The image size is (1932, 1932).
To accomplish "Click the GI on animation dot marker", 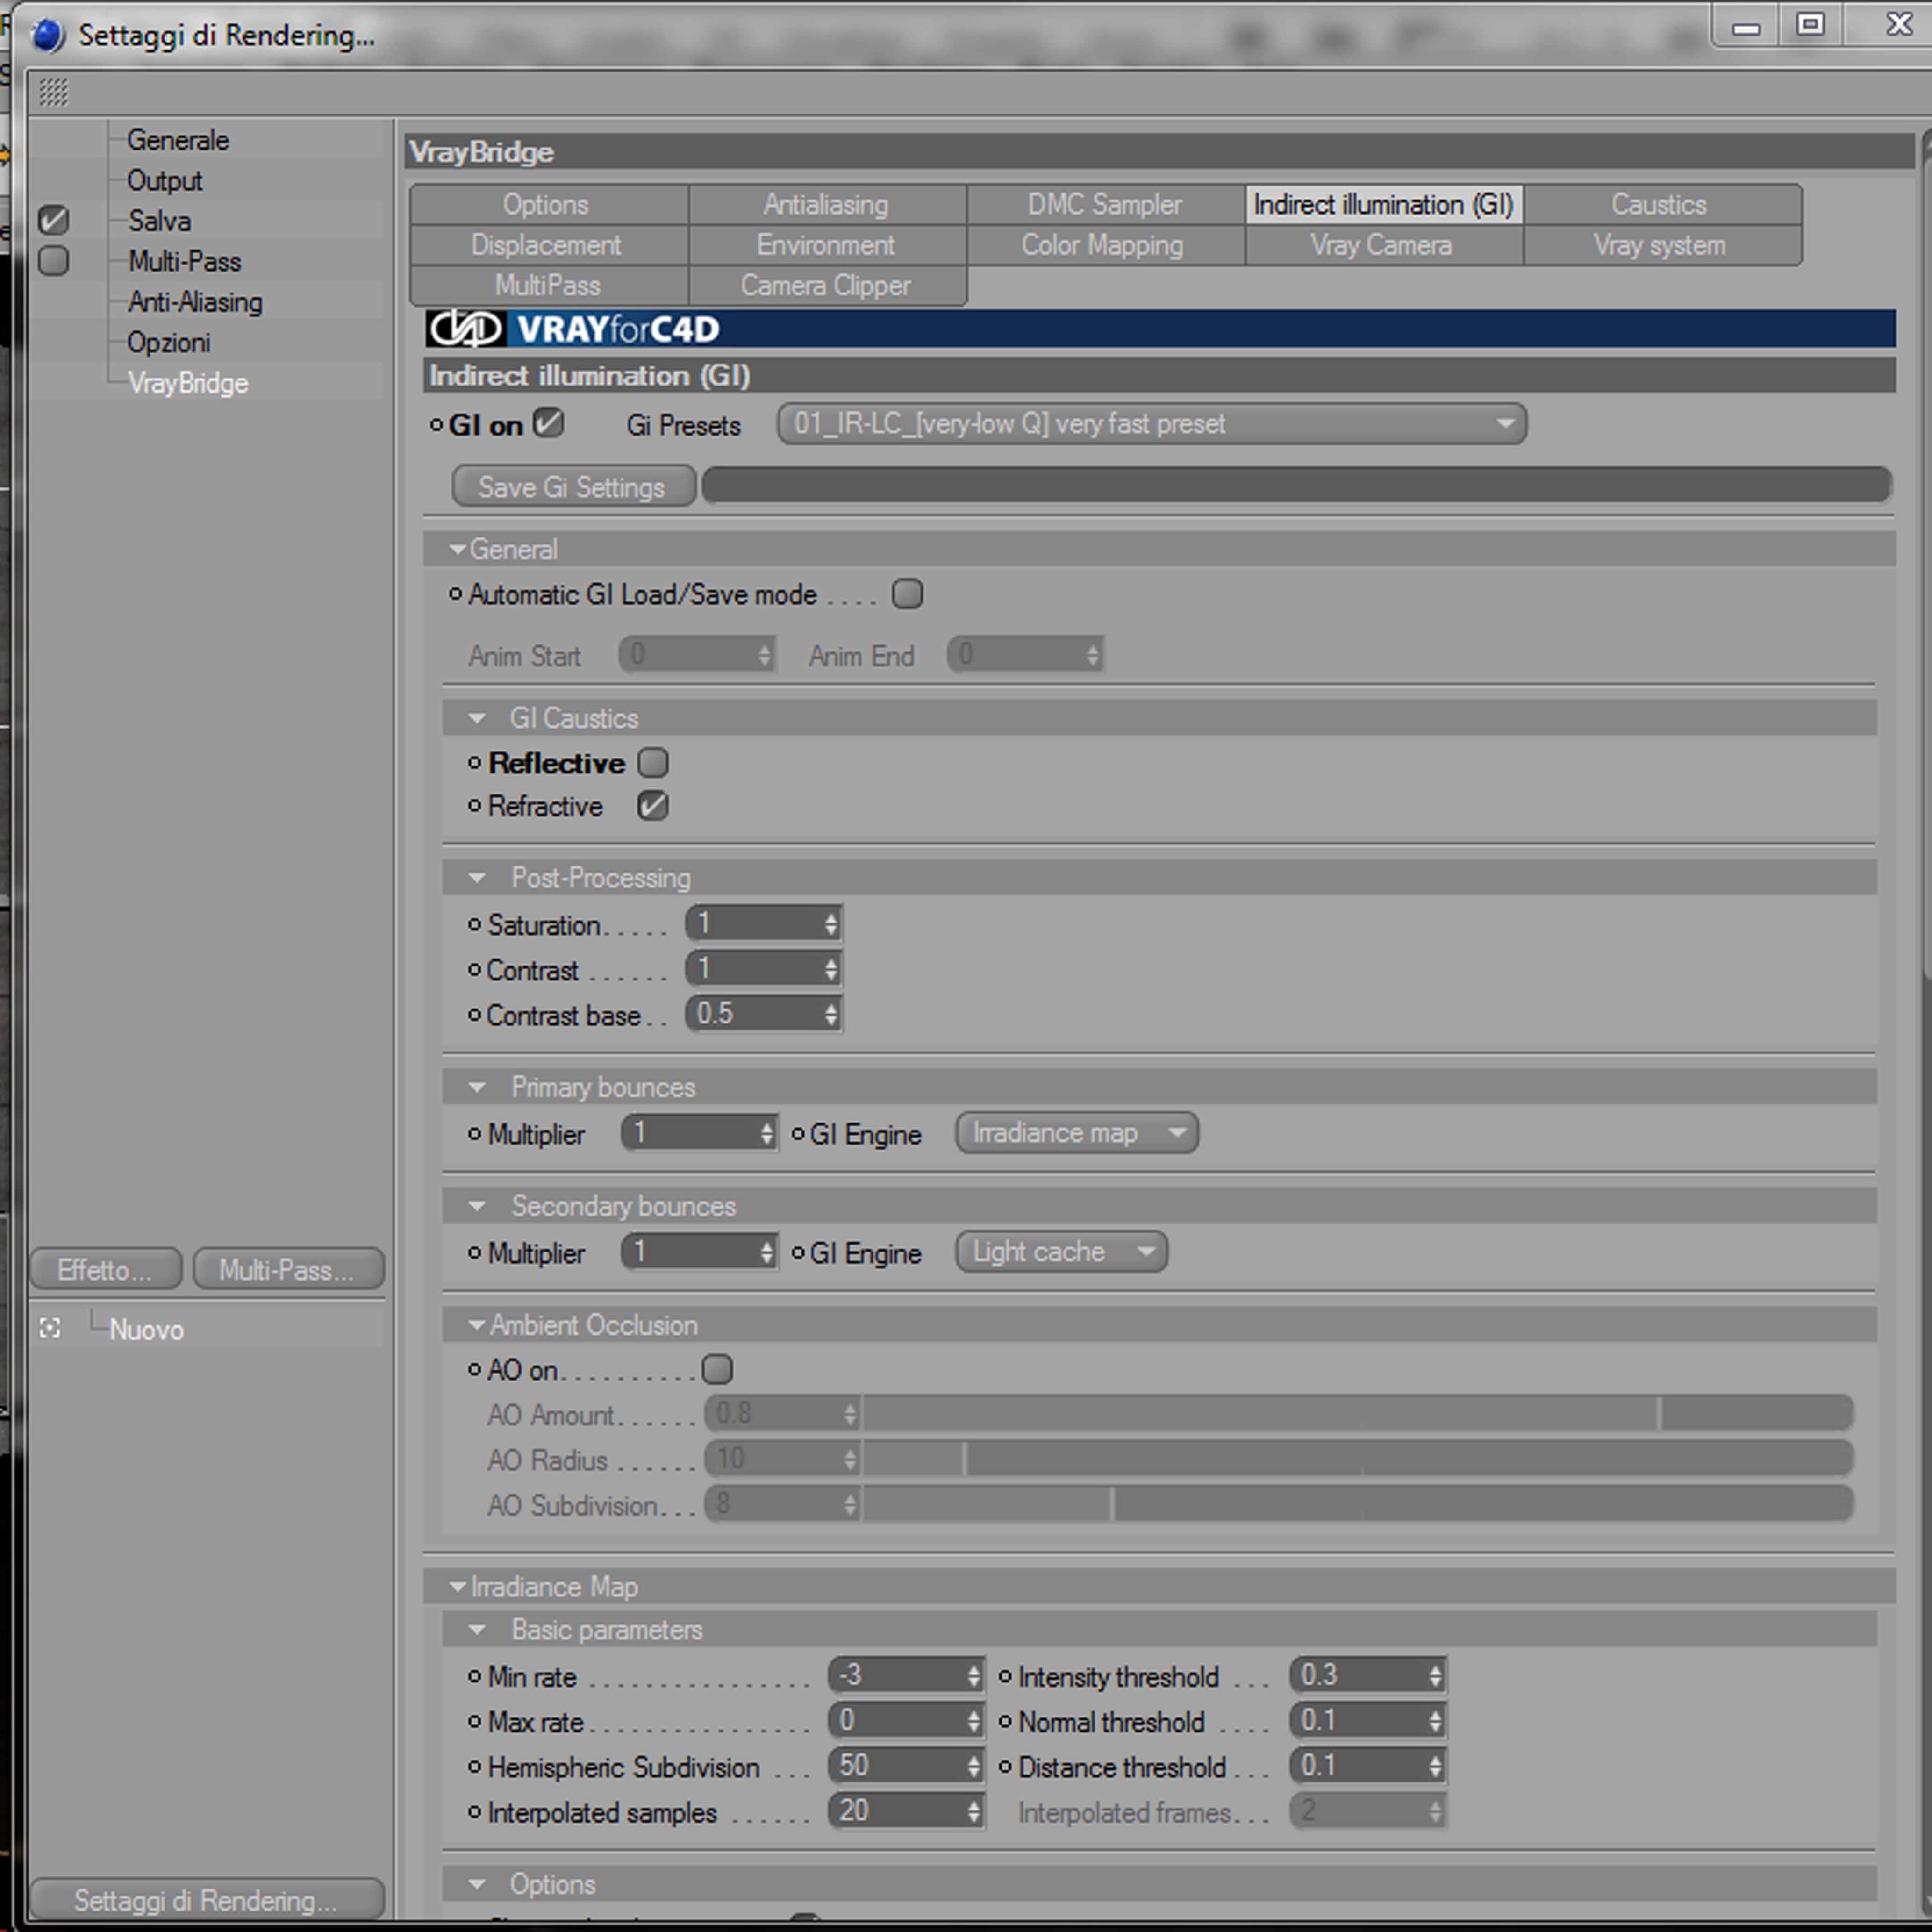I will click(x=436, y=425).
